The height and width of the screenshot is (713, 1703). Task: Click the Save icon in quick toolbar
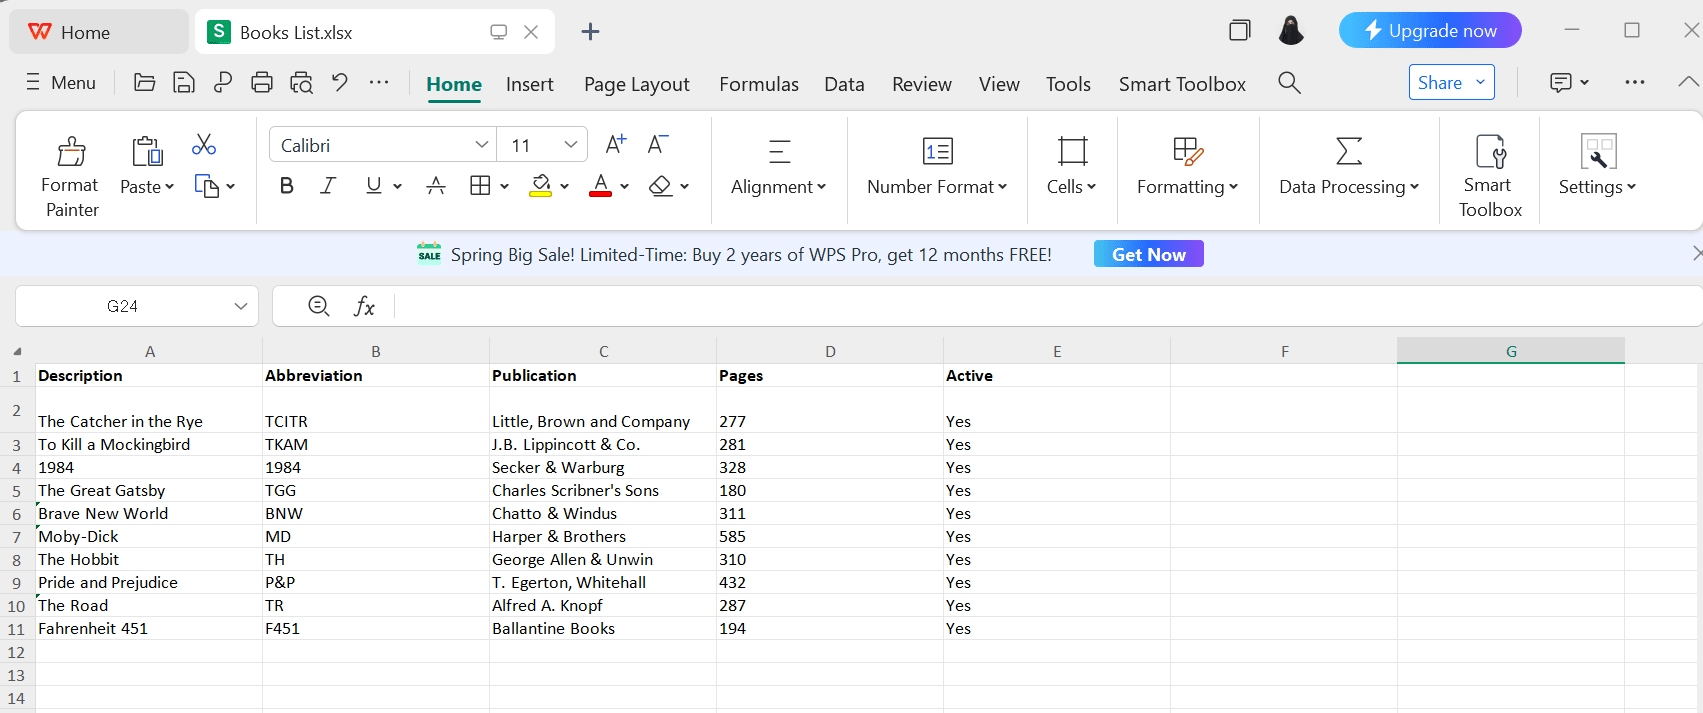tap(184, 83)
